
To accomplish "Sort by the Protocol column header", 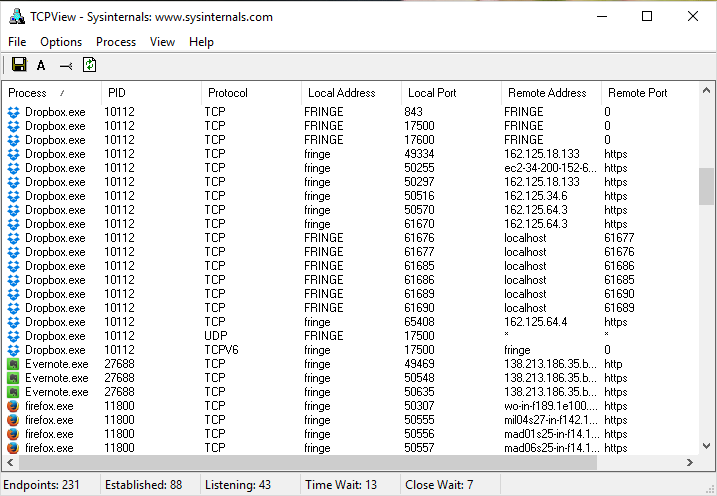I will click(250, 93).
